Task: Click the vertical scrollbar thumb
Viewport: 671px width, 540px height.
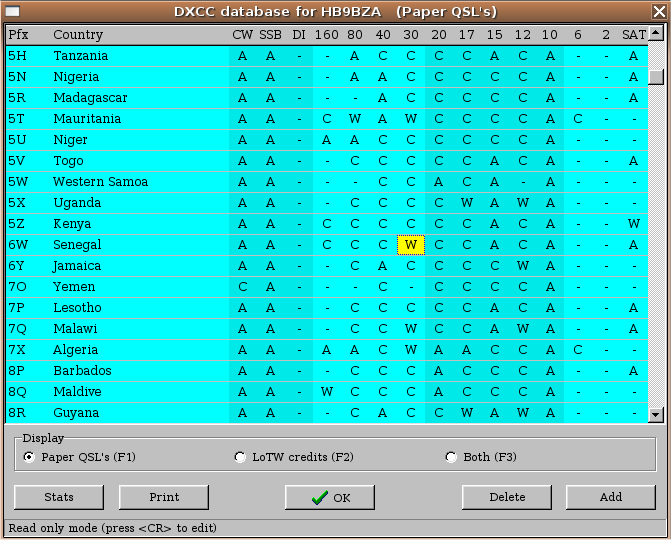Action: point(656,77)
